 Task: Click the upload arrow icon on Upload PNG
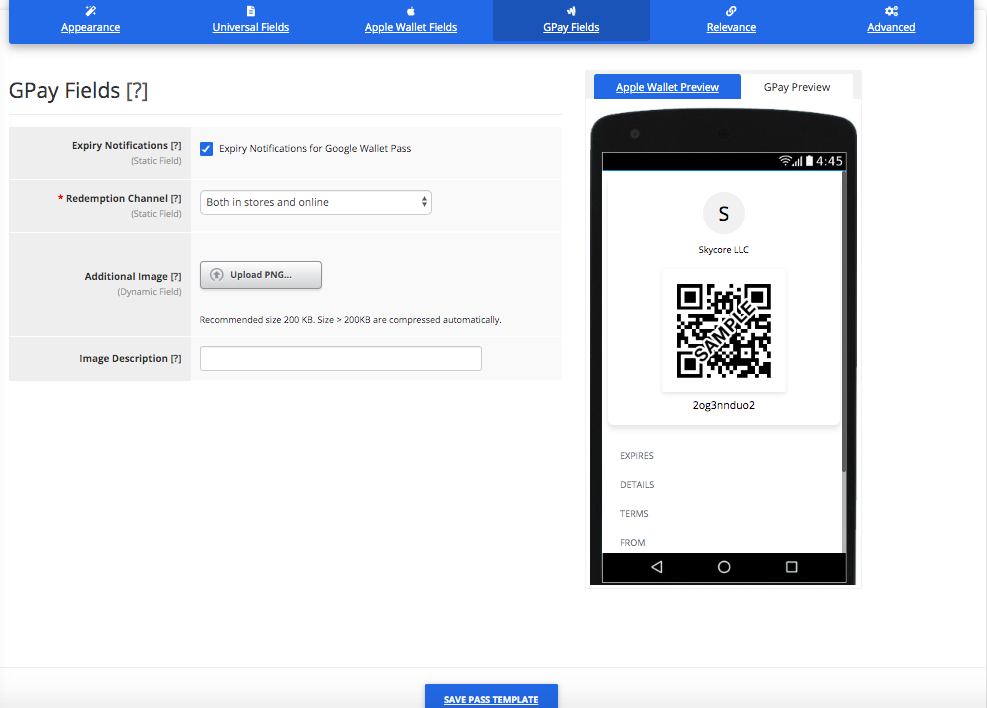[217, 274]
